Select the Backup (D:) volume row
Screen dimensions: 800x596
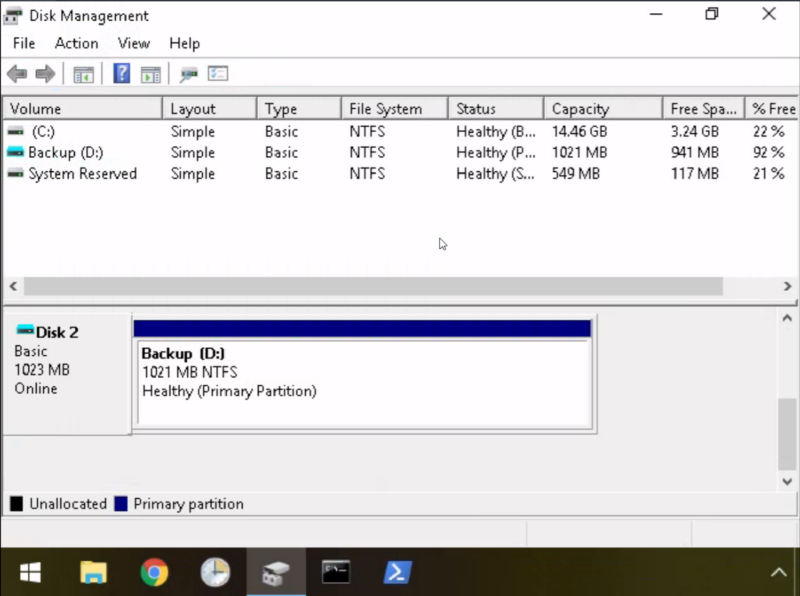coord(65,153)
